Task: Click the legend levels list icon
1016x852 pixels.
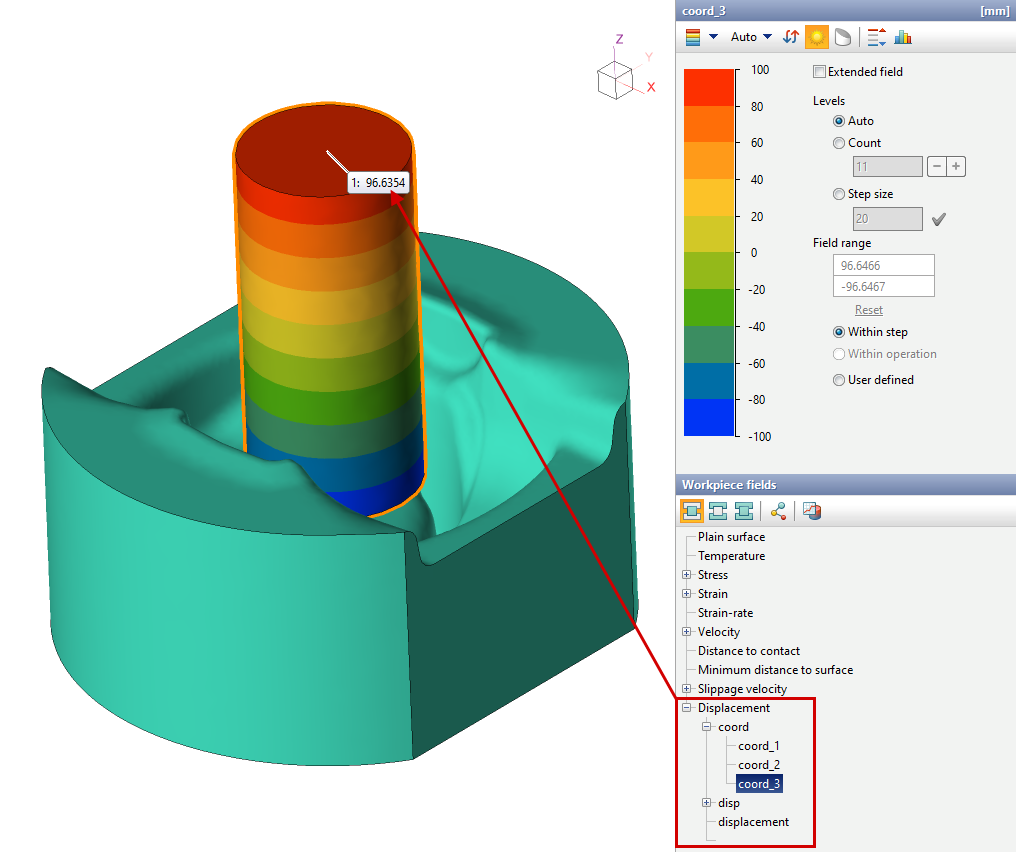Action: pos(876,37)
